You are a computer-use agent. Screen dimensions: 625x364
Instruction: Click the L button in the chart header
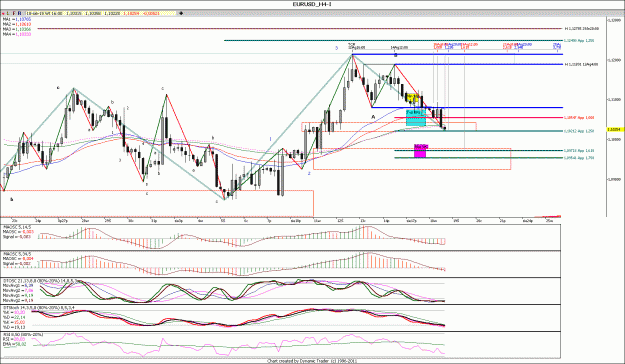tap(8, 13)
